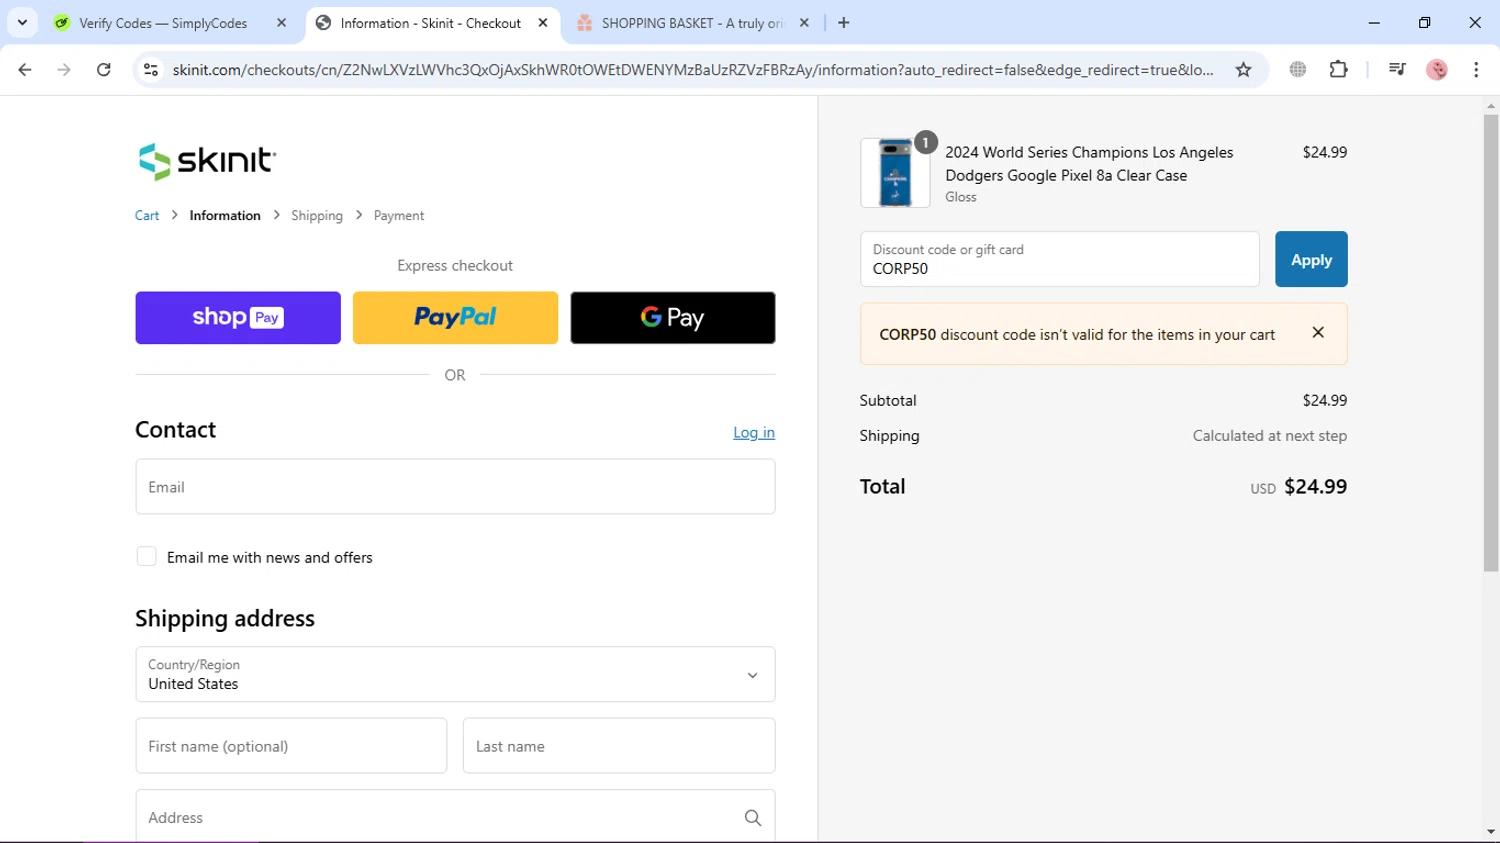The width and height of the screenshot is (1500, 843).
Task: Pay with Google Pay button
Action: tap(673, 318)
